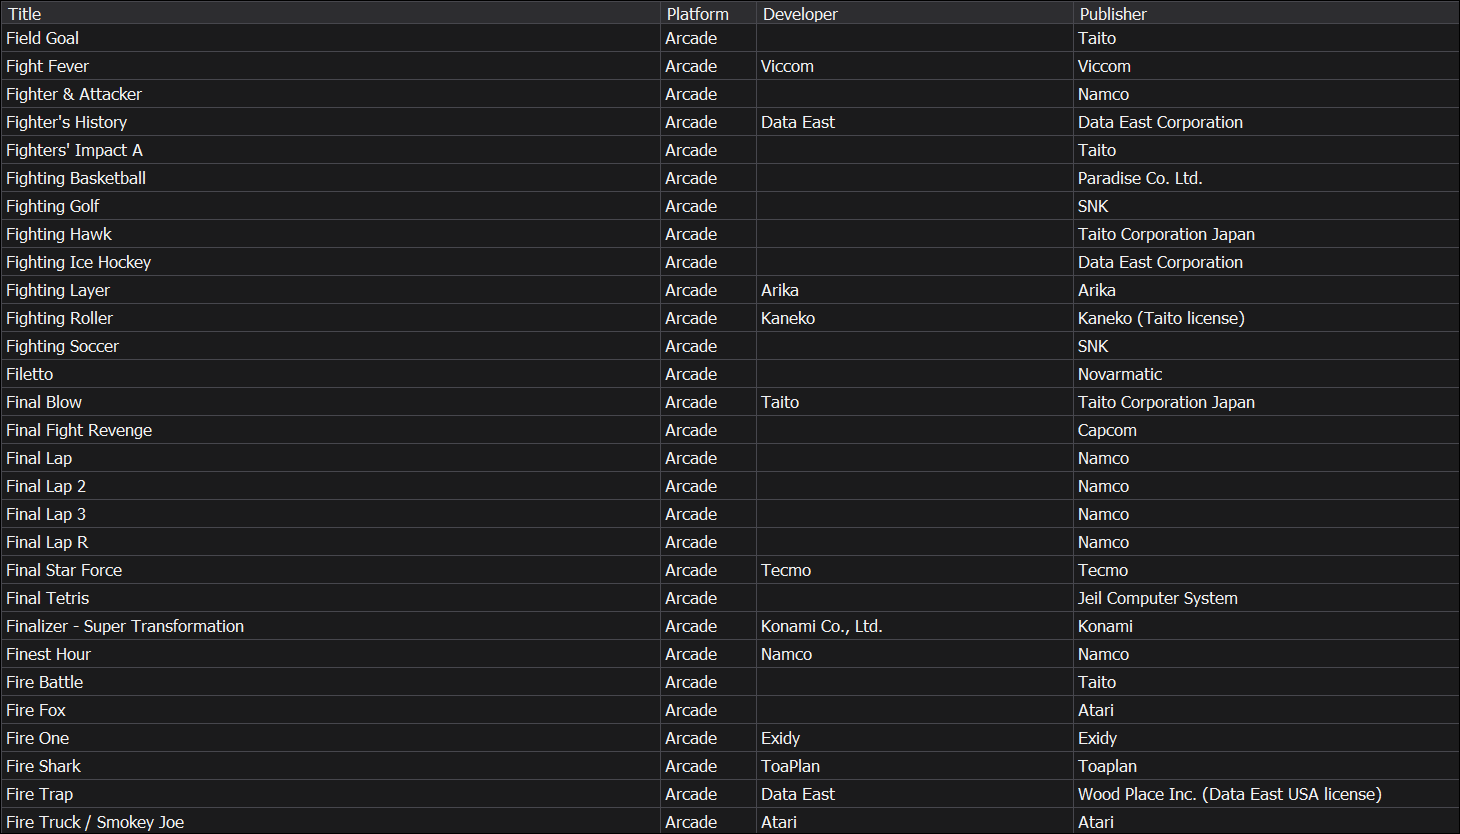The width and height of the screenshot is (1460, 834).
Task: Select Fire Fox title
Action: pos(36,710)
